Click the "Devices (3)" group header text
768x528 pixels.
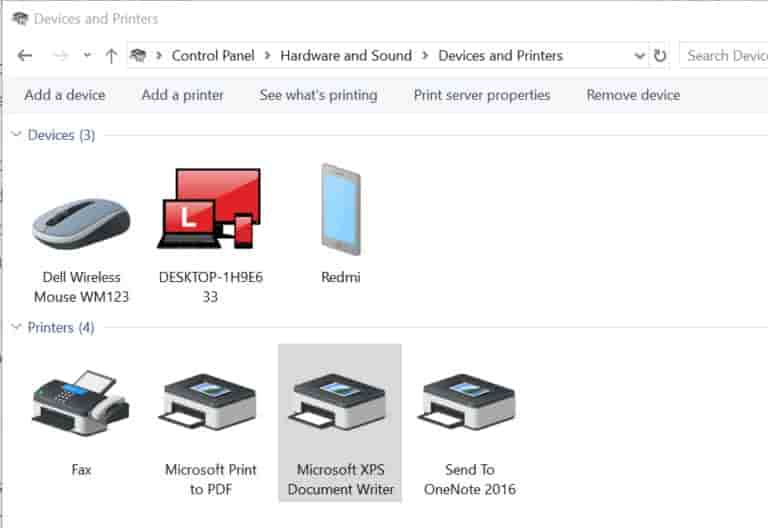pyautogui.click(x=61, y=135)
